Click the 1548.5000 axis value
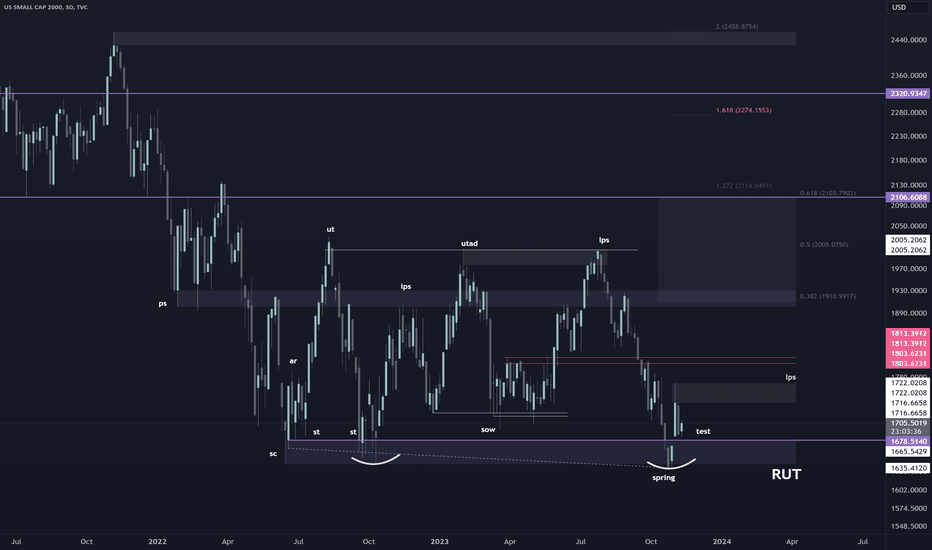Viewport: 932px width, 550px height. pos(908,526)
